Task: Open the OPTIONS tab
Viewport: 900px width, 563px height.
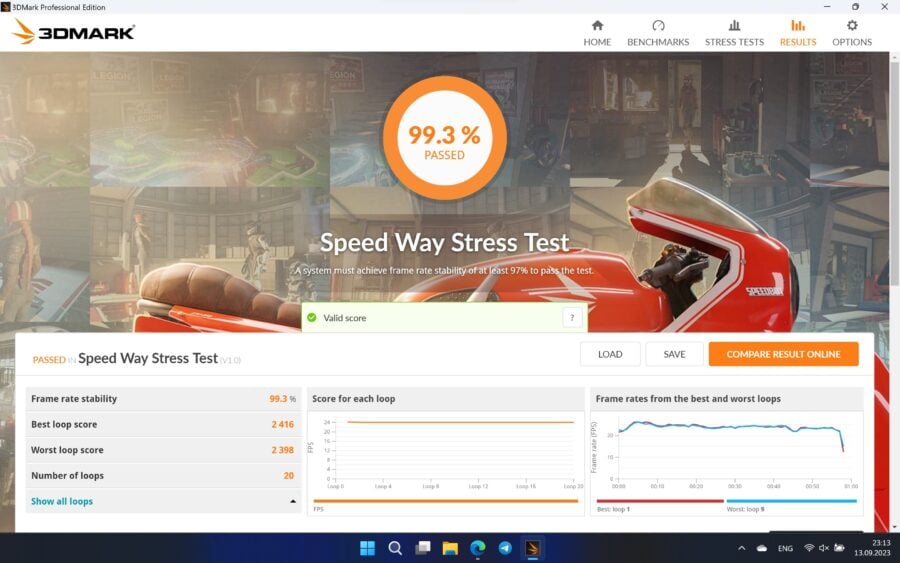Action: click(852, 33)
